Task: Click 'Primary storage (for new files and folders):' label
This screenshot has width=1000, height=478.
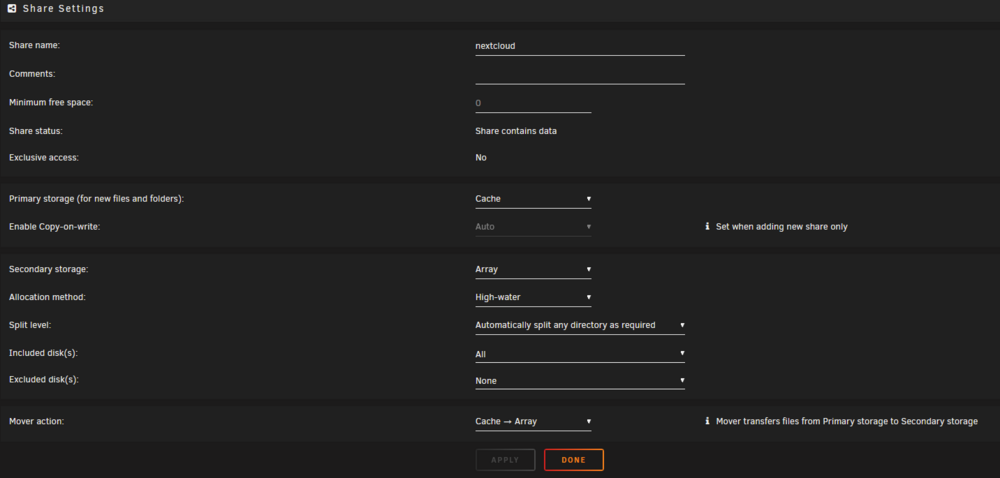Action: click(96, 199)
